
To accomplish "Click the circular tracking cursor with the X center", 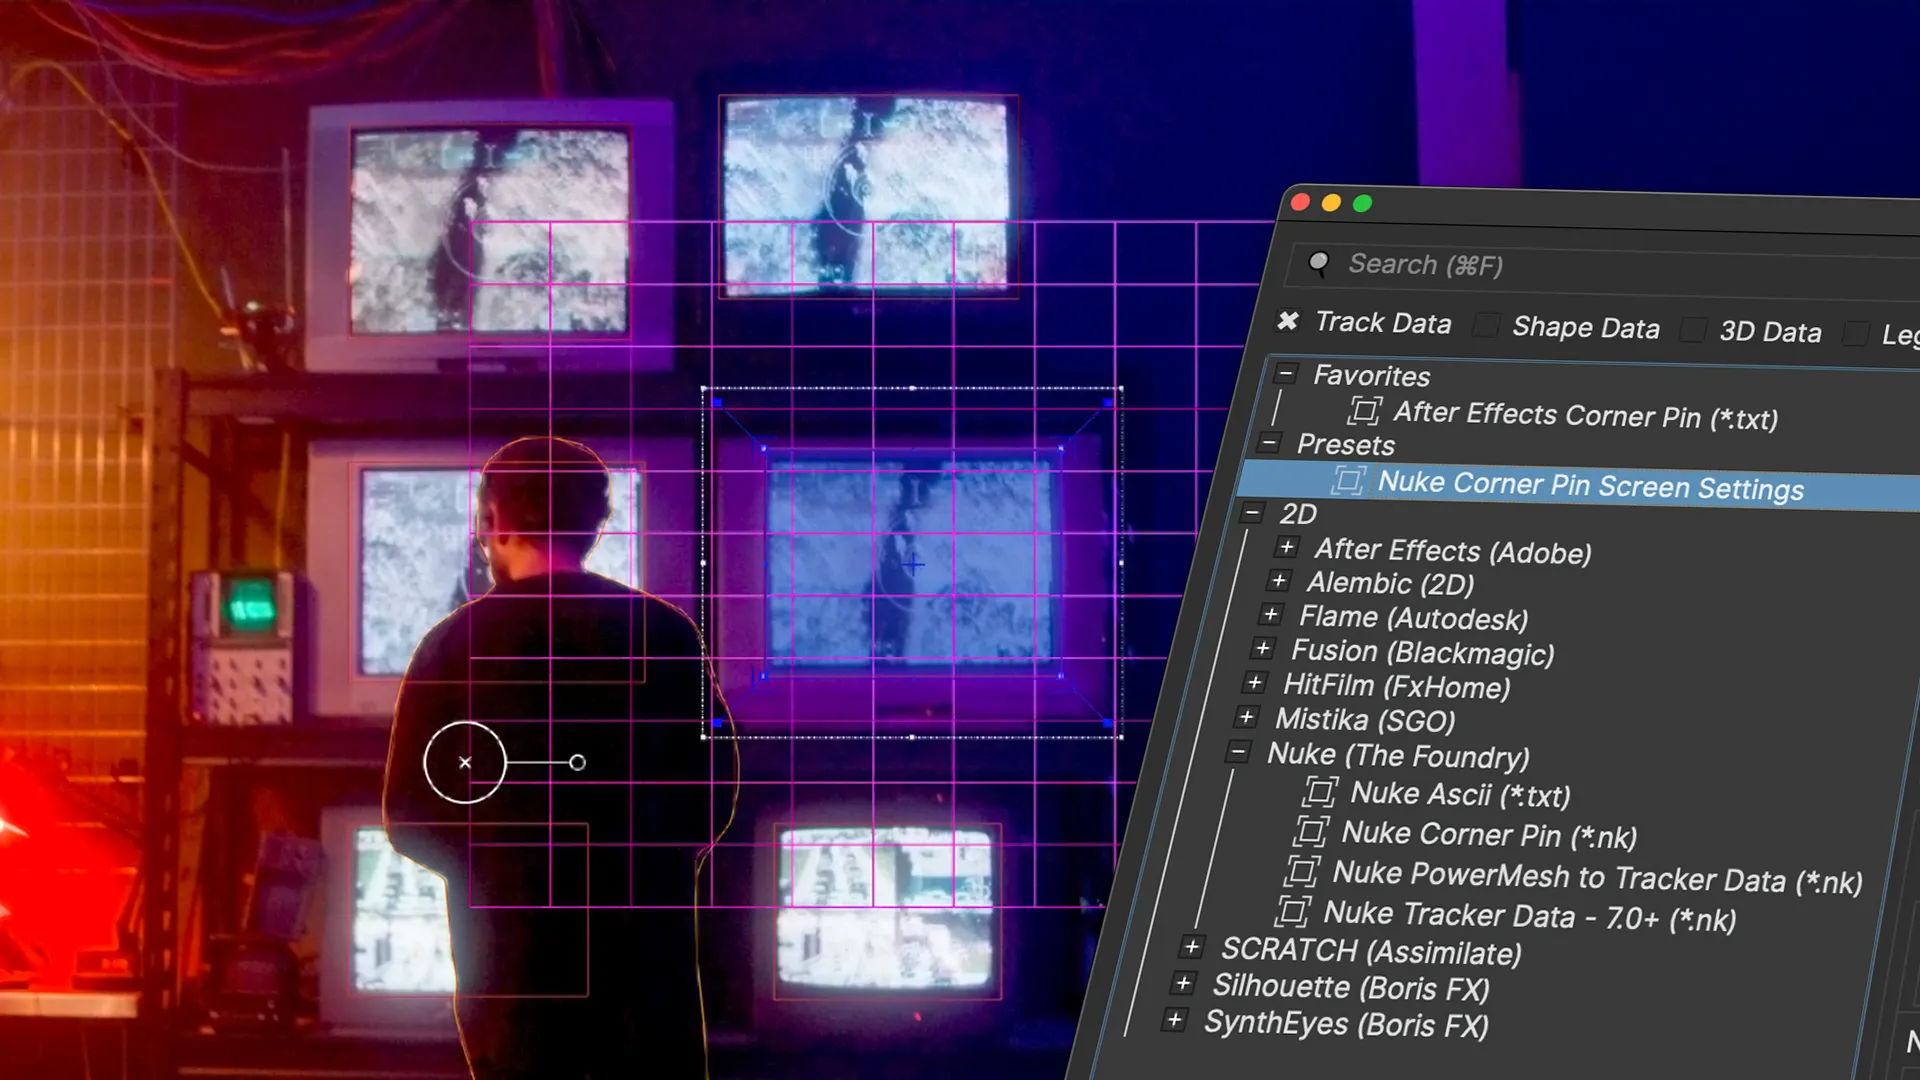I will point(465,763).
